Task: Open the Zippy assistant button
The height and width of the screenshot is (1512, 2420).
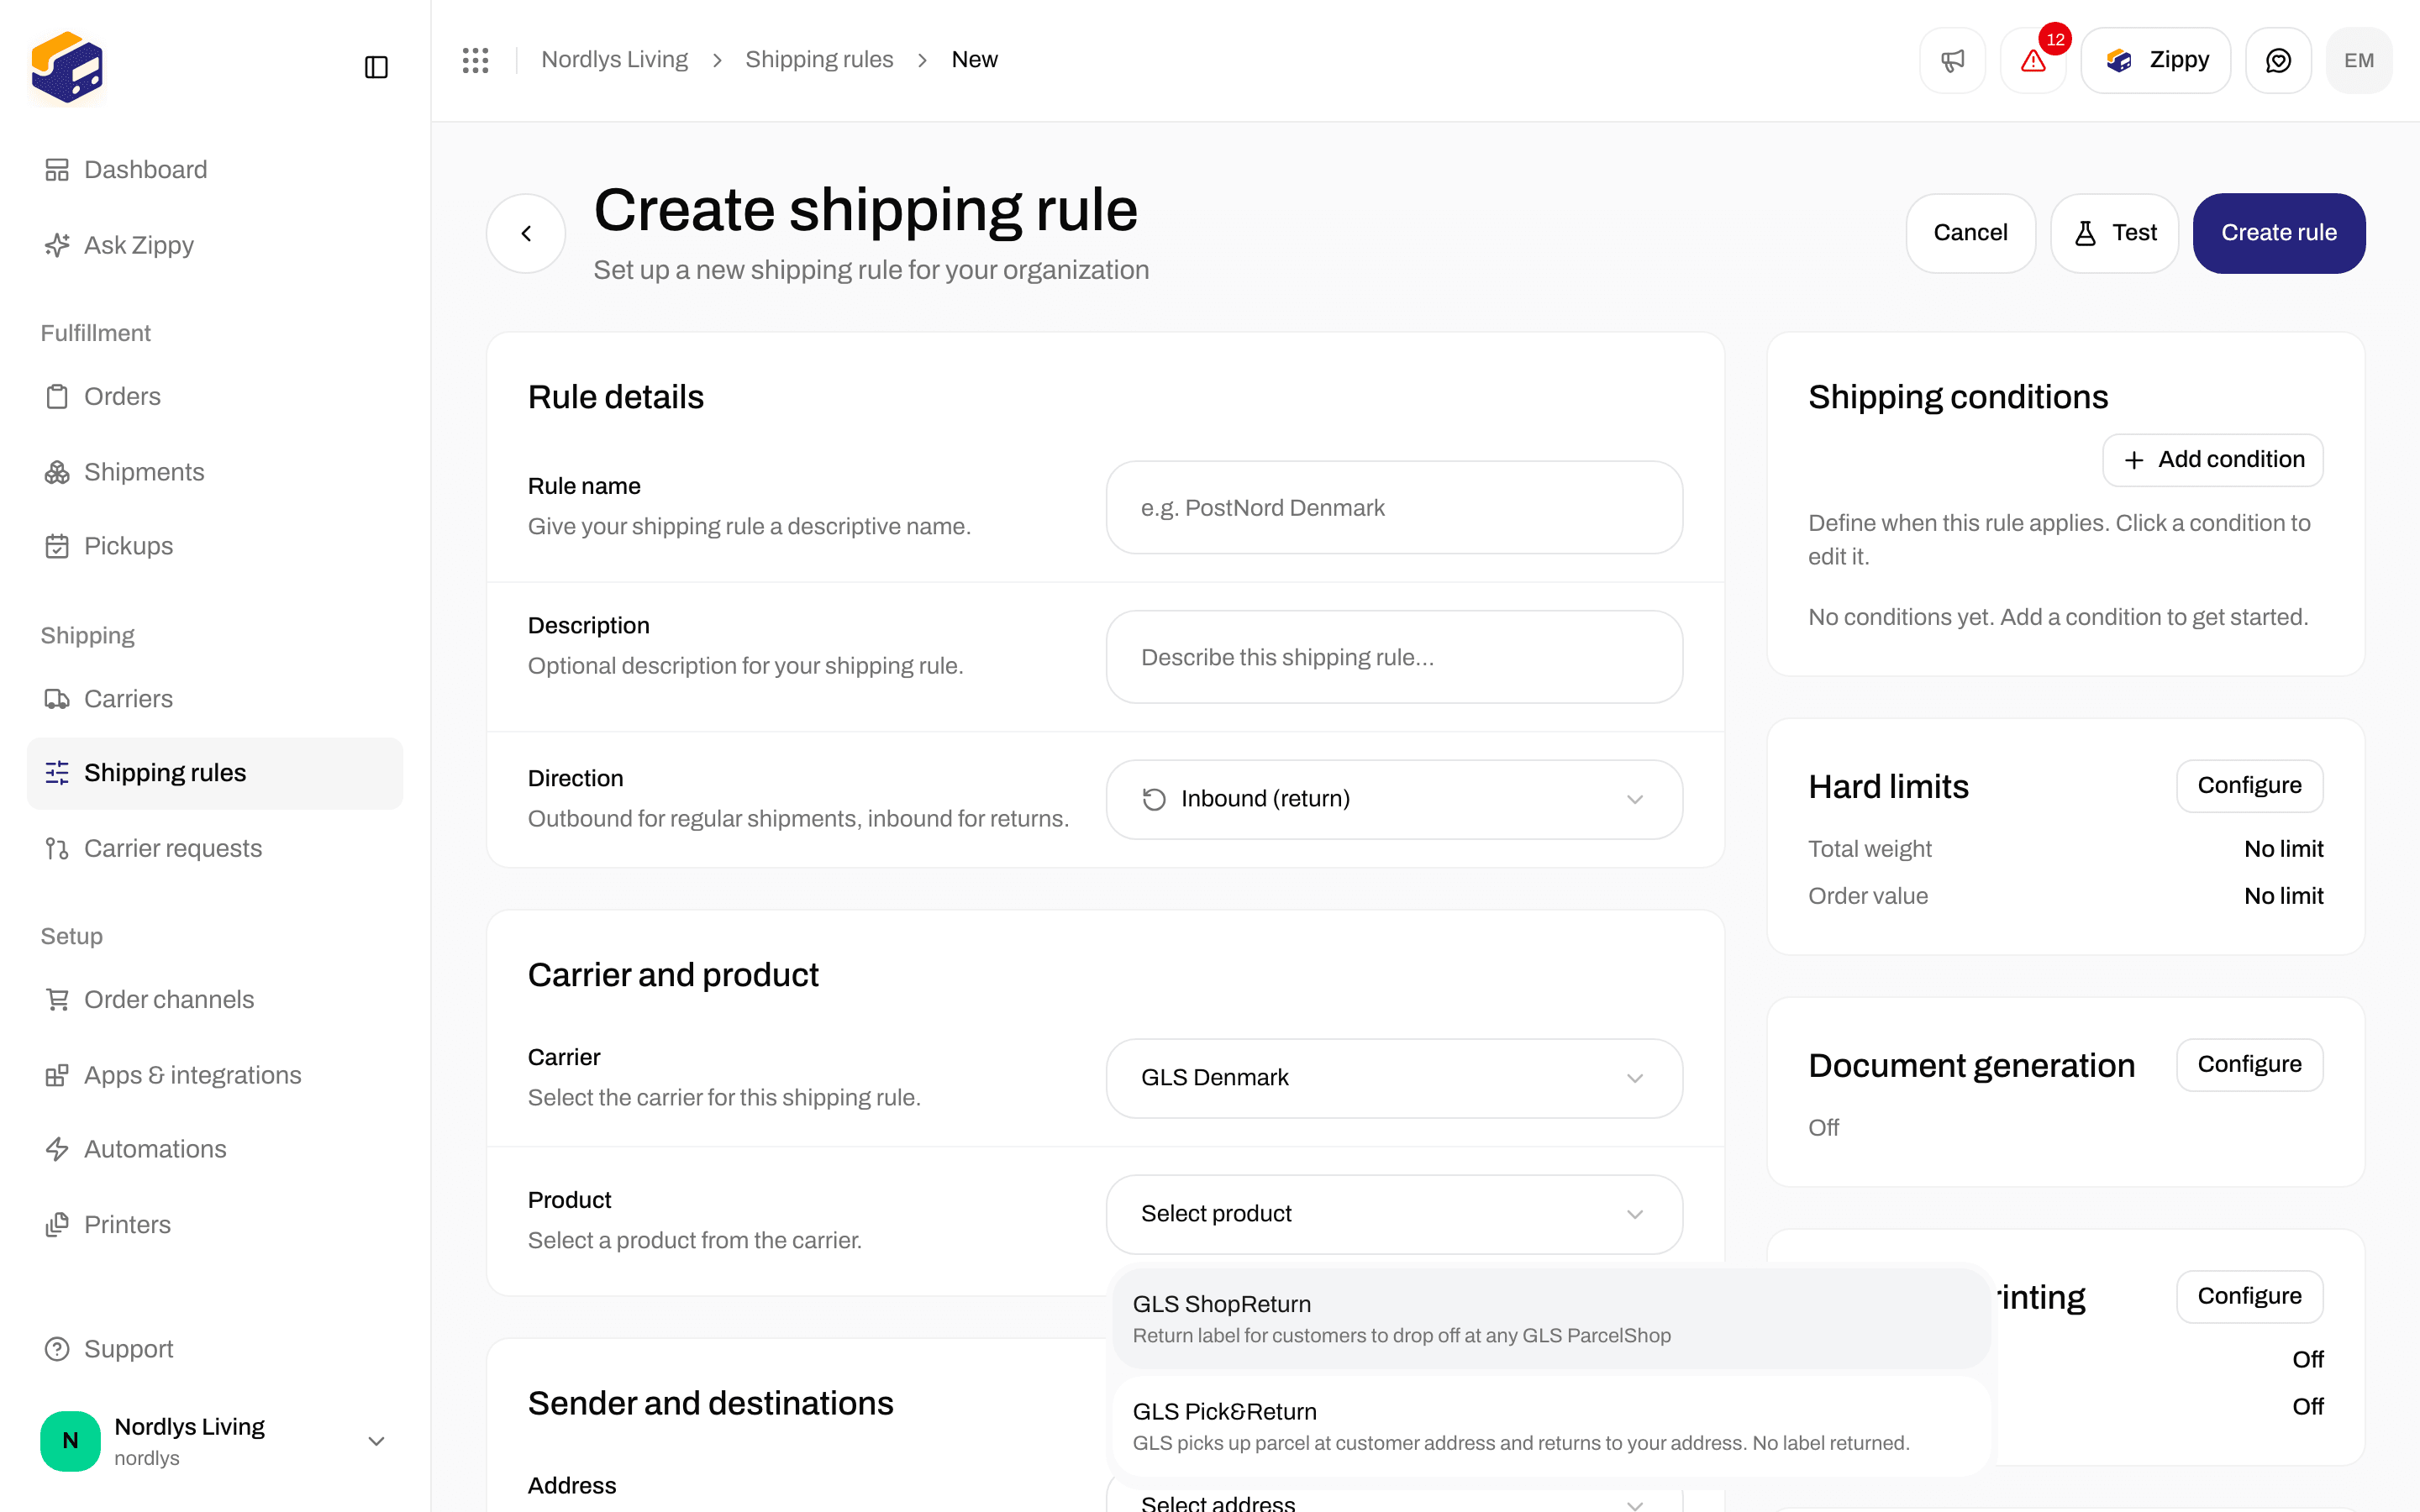Action: click(x=2155, y=61)
